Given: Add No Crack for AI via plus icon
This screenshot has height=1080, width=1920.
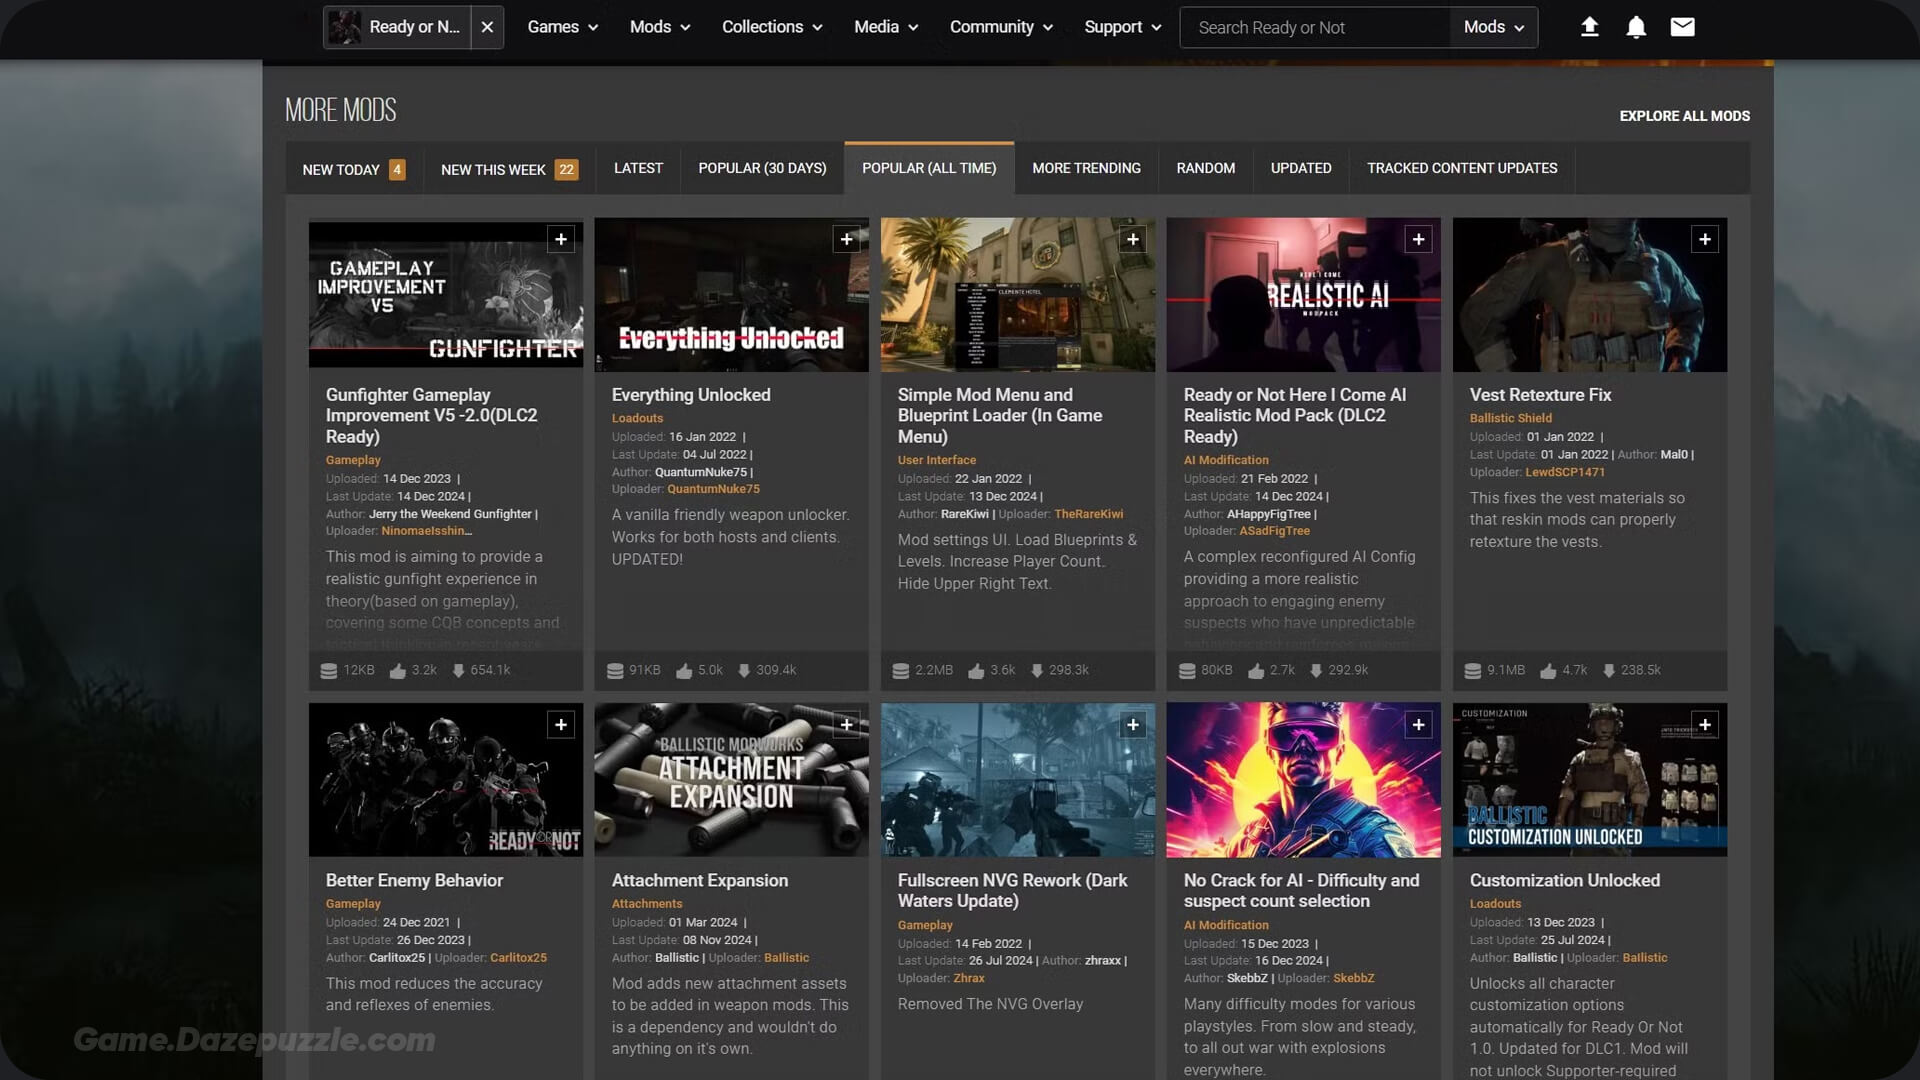Looking at the screenshot, I should tap(1419, 725).
